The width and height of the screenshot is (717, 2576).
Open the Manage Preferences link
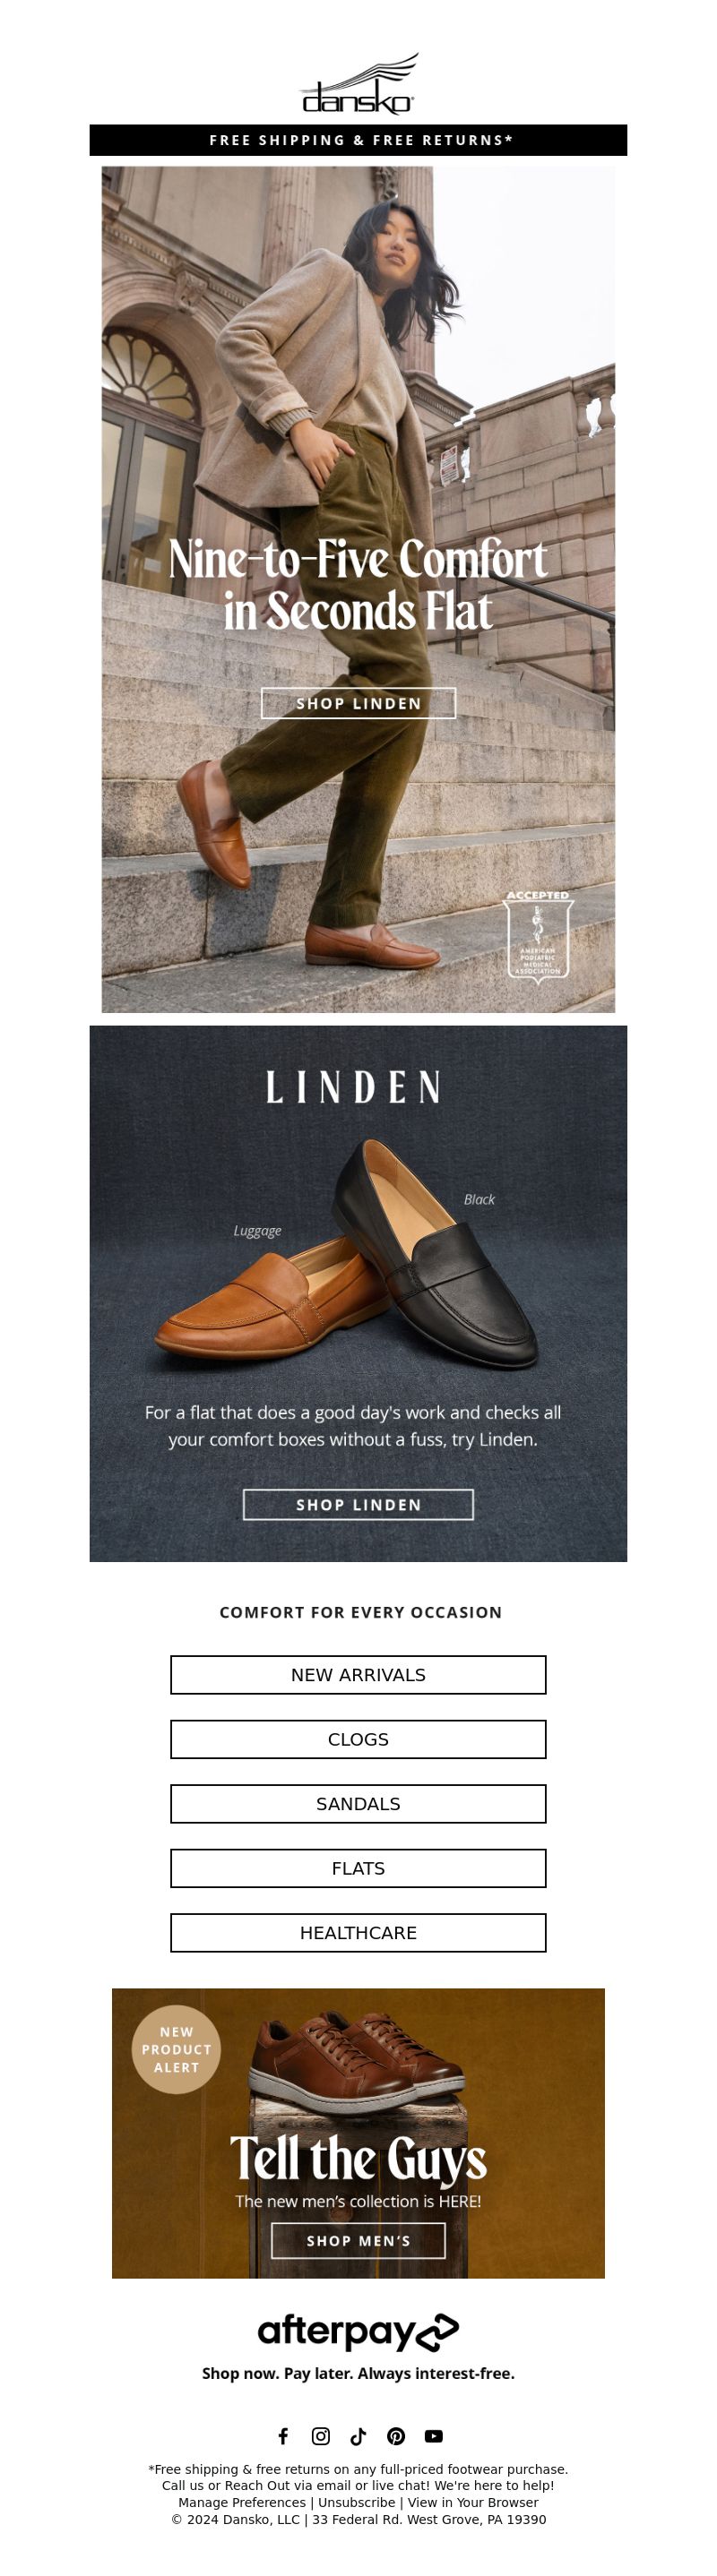pyautogui.click(x=242, y=2502)
